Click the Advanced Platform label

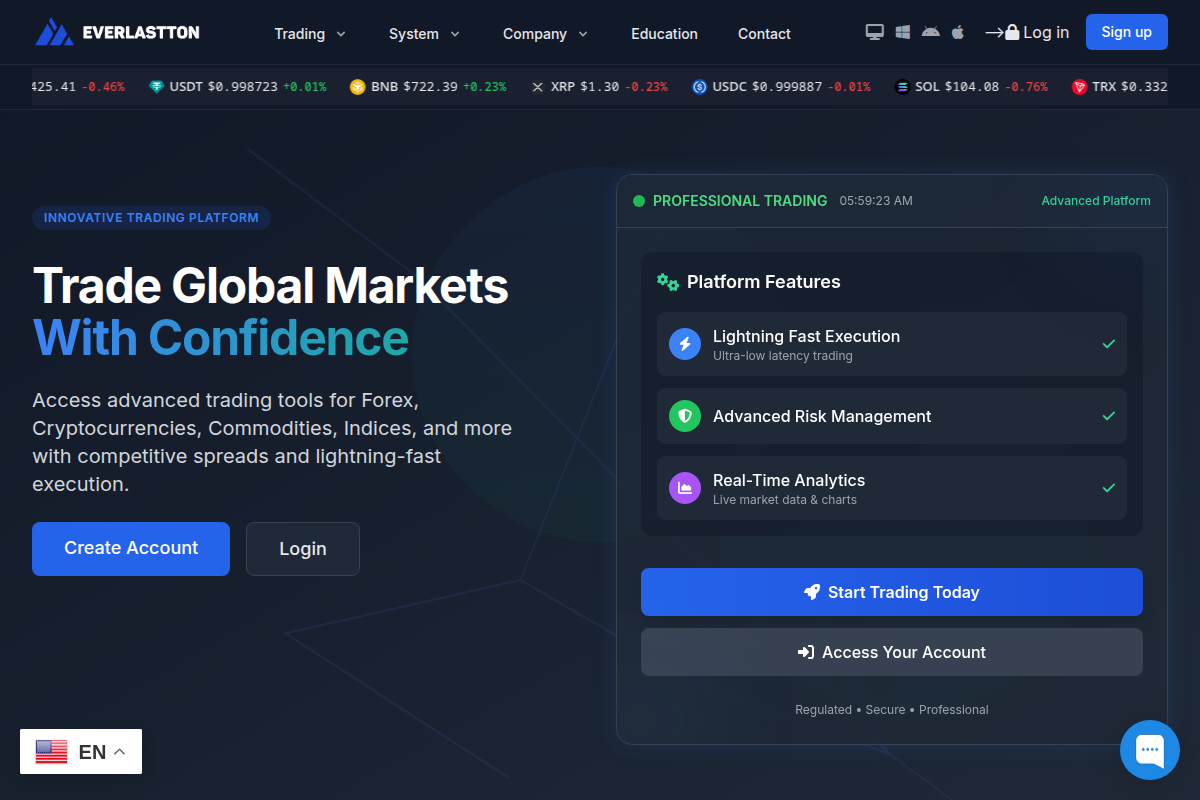1096,201
